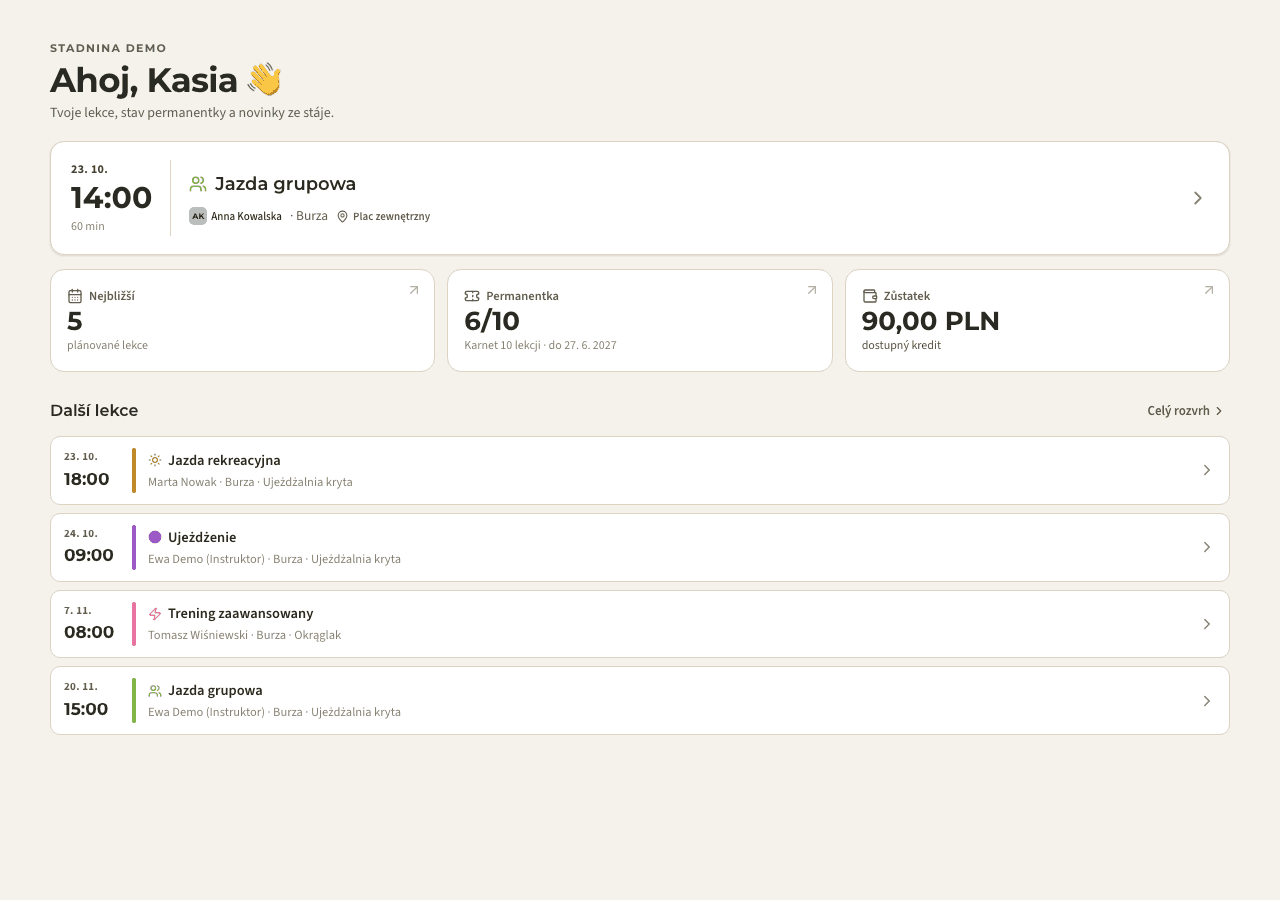This screenshot has width=1280, height=900.
Task: Open the 90,00 PLN balance card
Action: pos(1037,320)
